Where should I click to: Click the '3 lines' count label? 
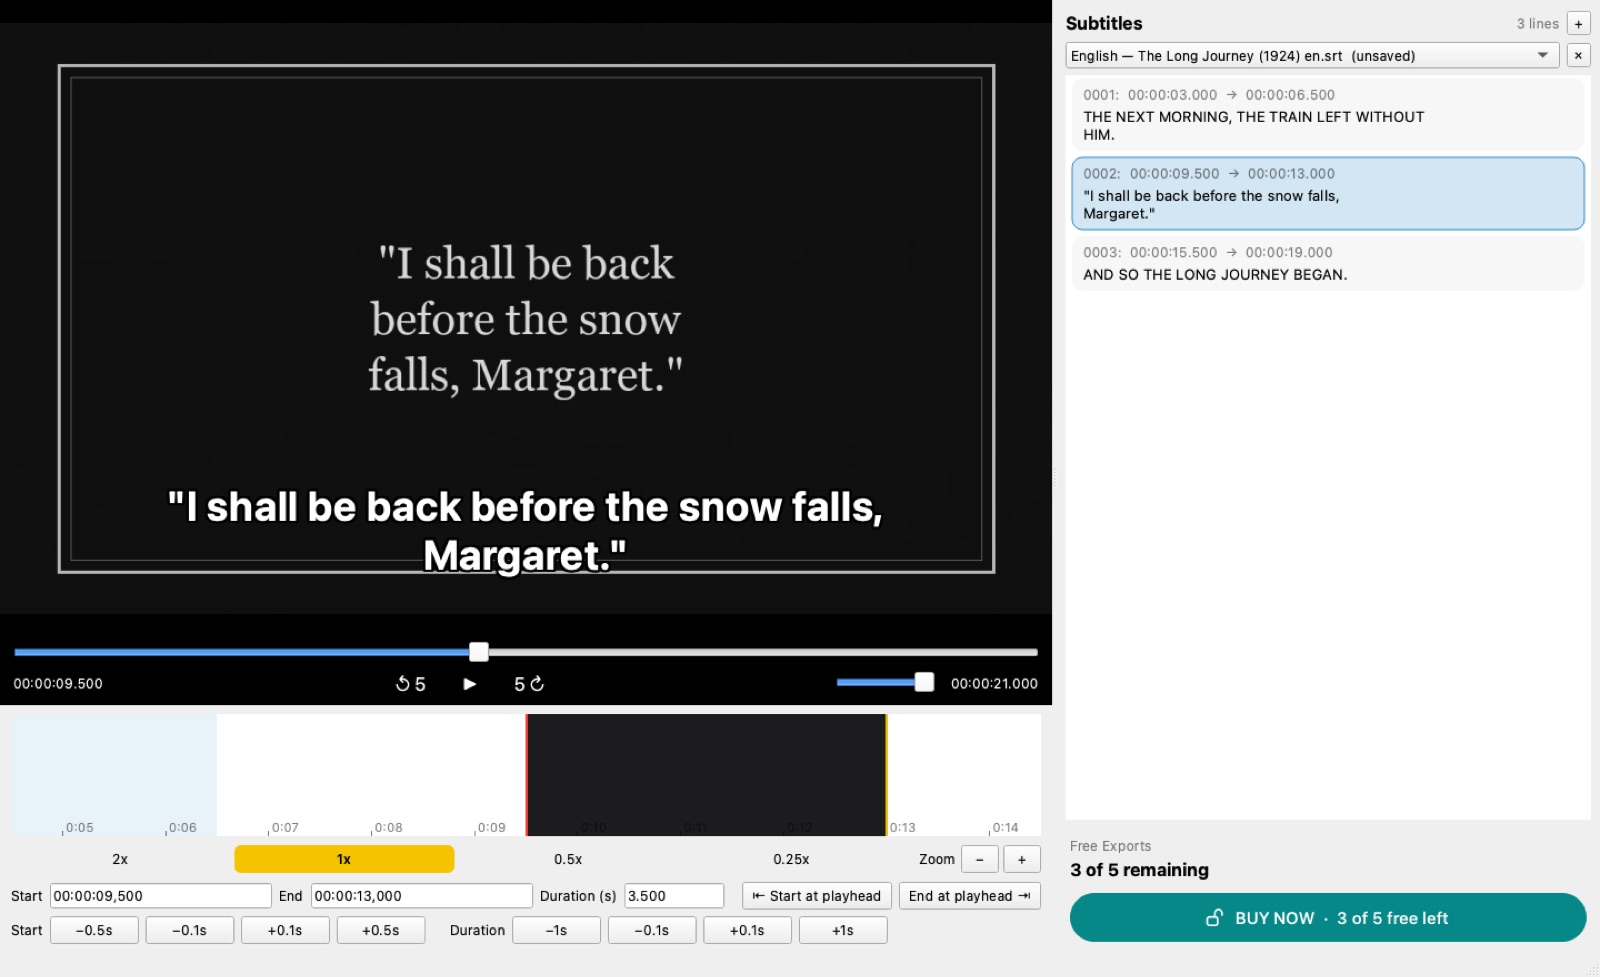[x=1537, y=24]
